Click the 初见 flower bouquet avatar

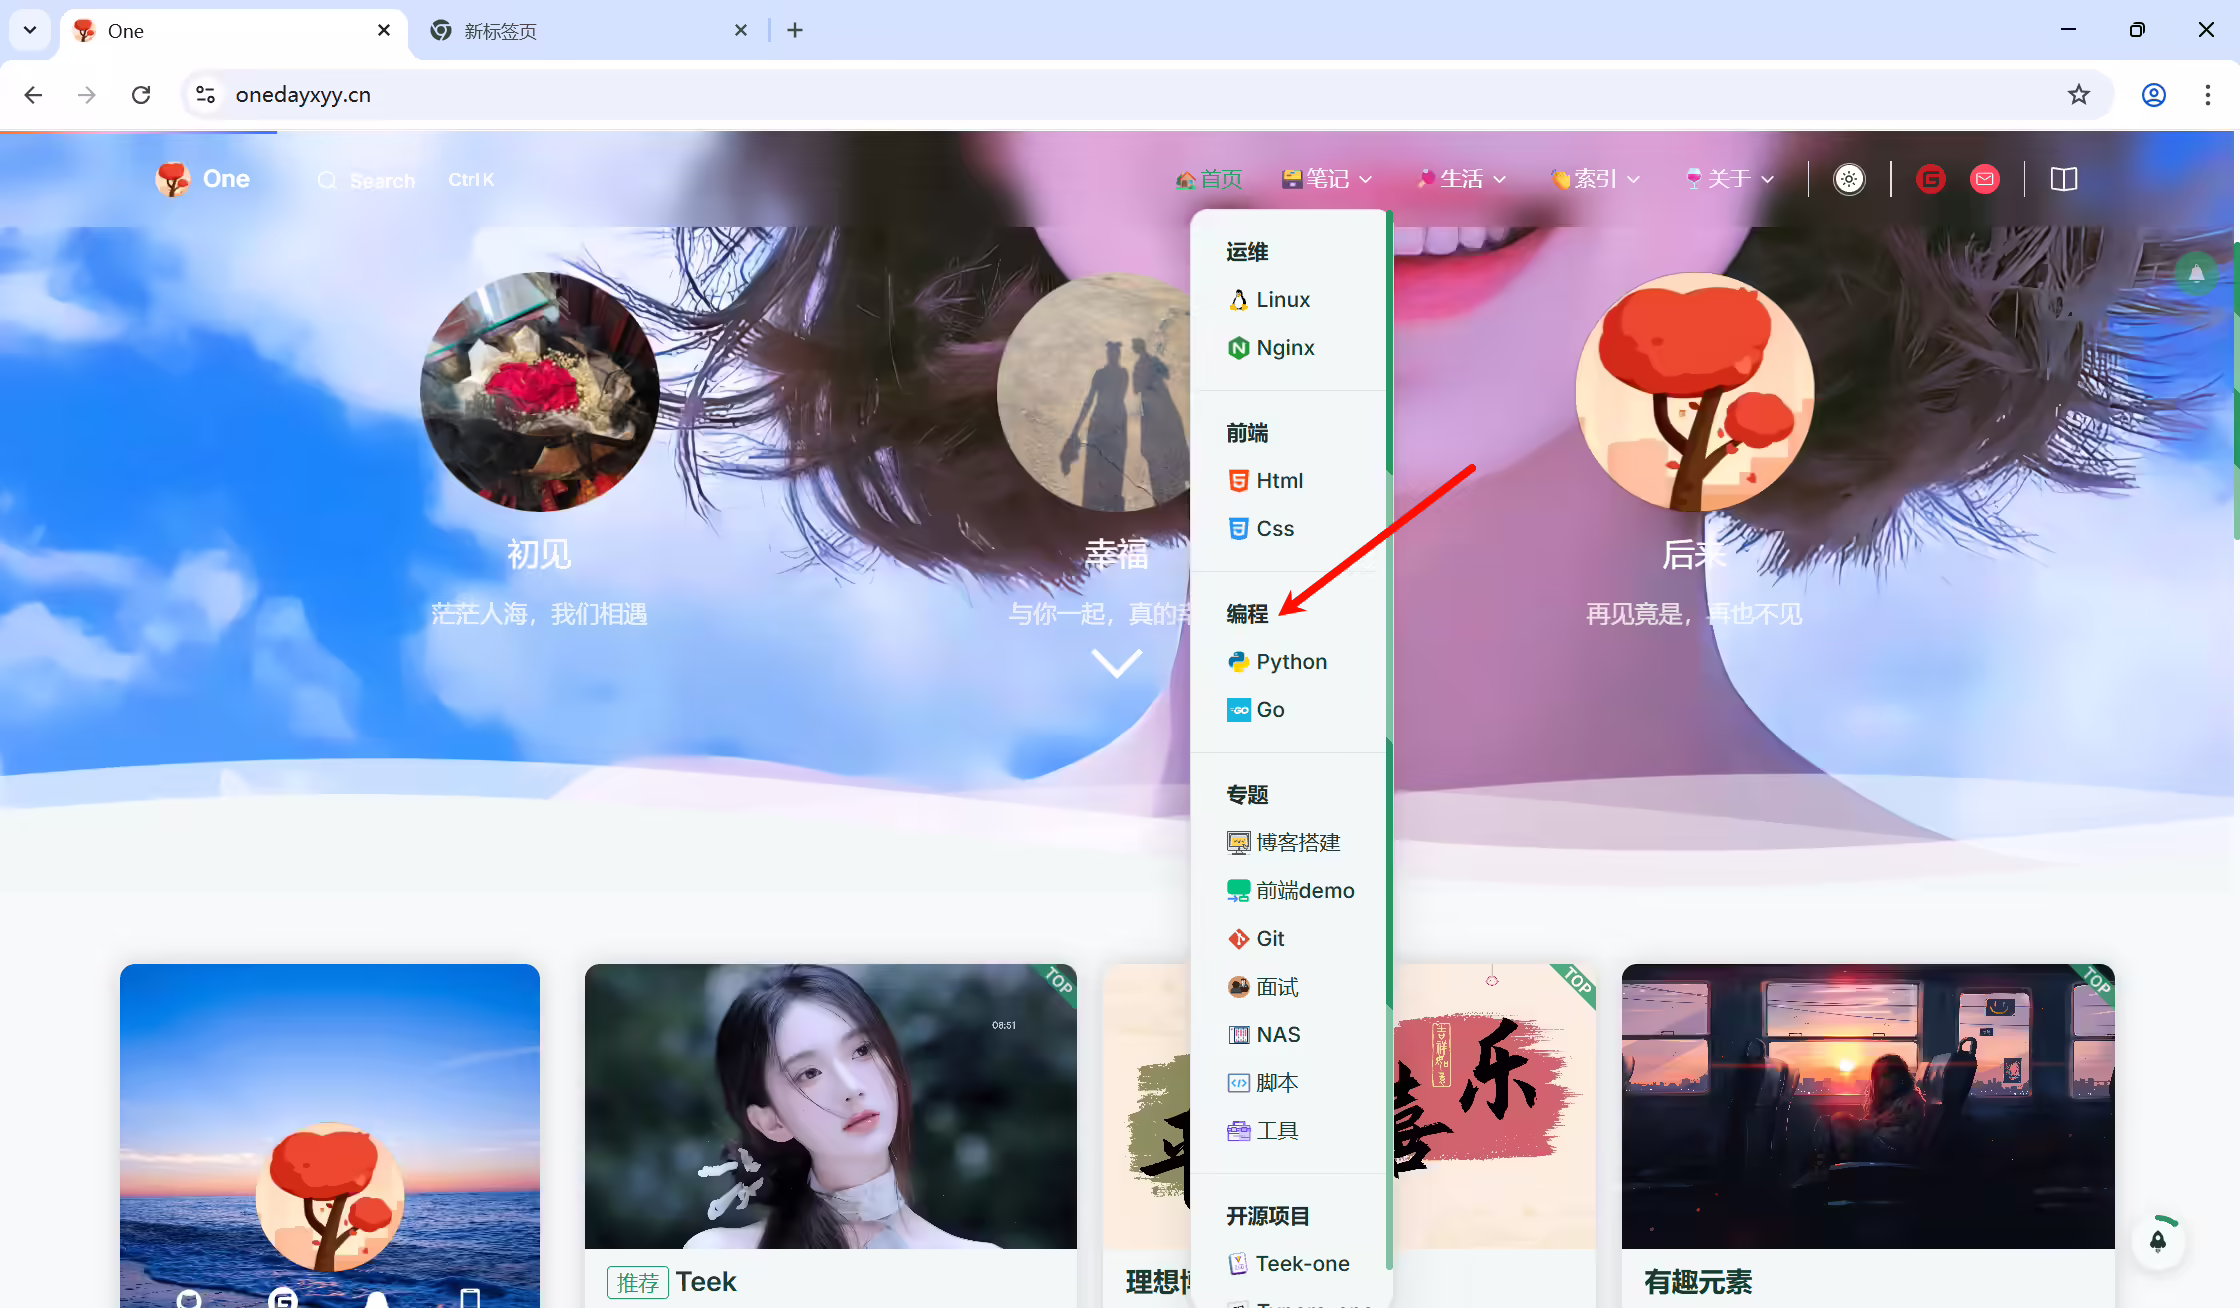click(x=540, y=392)
